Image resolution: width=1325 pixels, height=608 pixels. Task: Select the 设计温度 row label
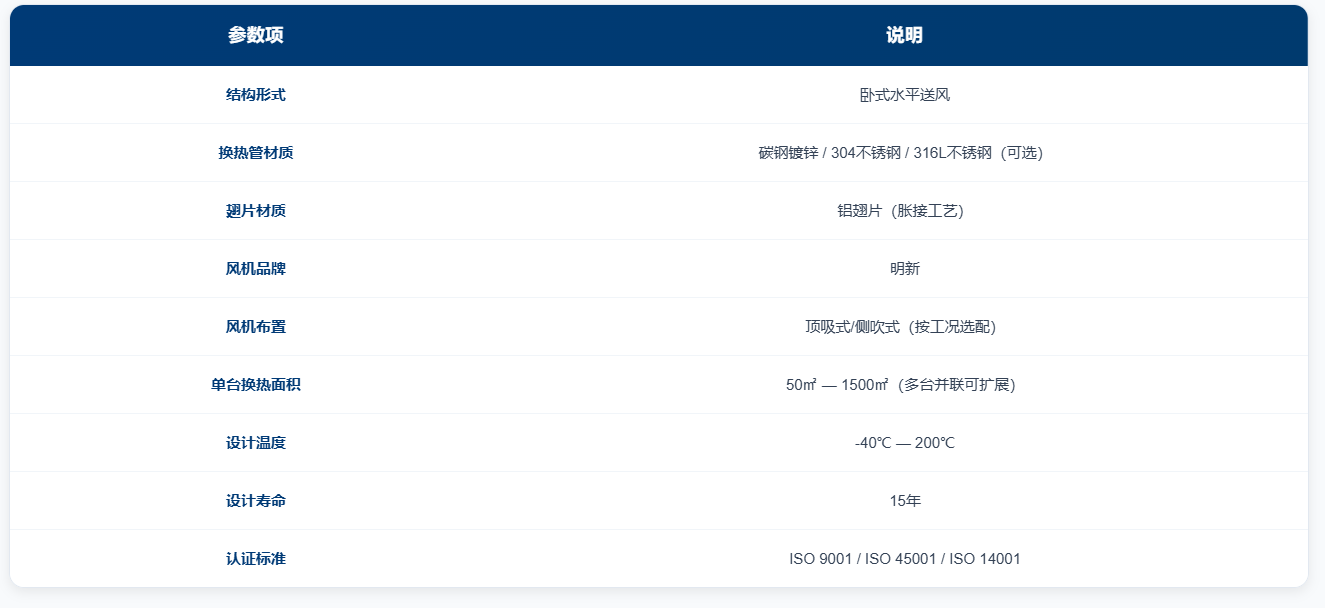click(x=256, y=443)
